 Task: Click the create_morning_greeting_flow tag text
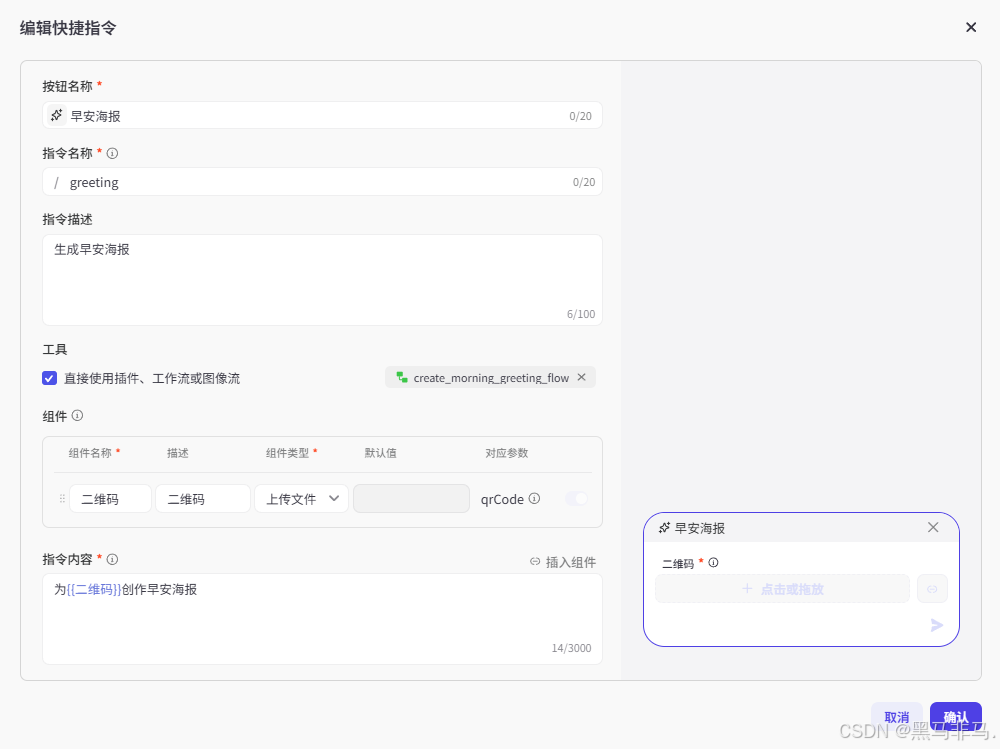(491, 378)
